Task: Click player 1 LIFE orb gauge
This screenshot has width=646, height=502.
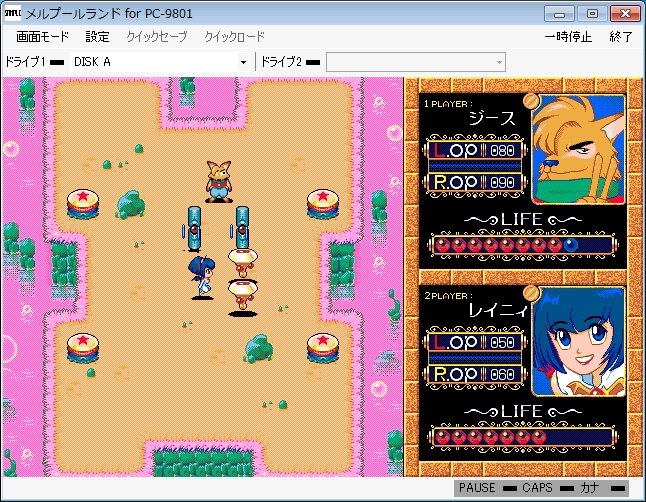Action: [x=522, y=245]
